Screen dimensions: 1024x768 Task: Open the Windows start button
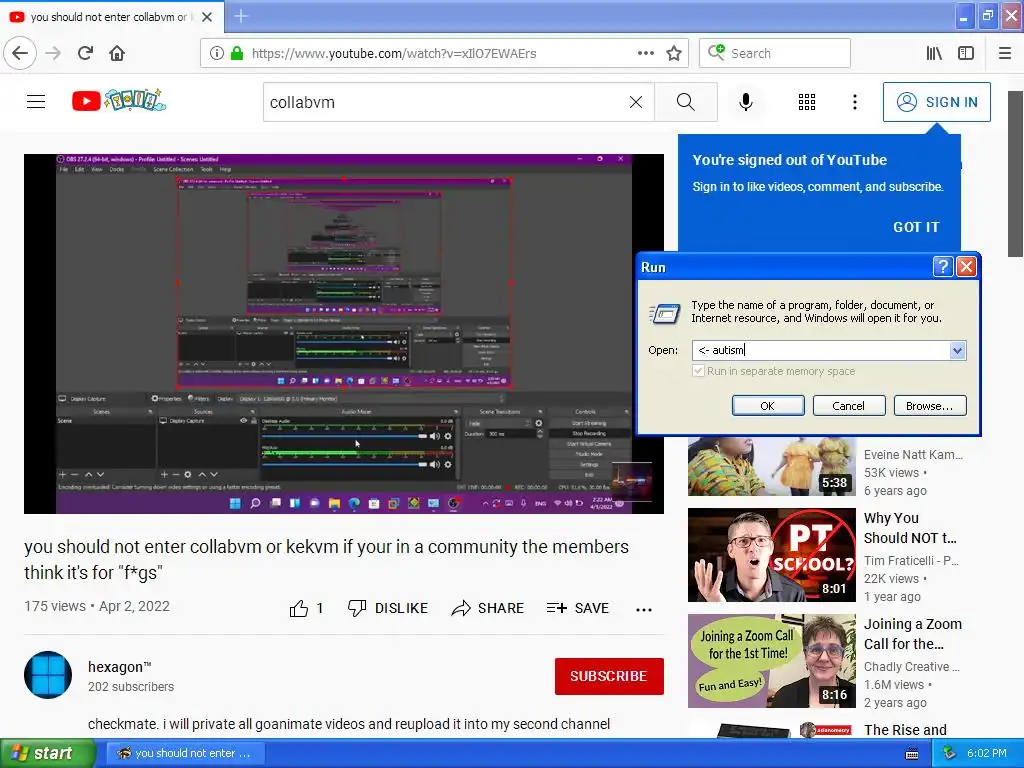click(x=47, y=753)
